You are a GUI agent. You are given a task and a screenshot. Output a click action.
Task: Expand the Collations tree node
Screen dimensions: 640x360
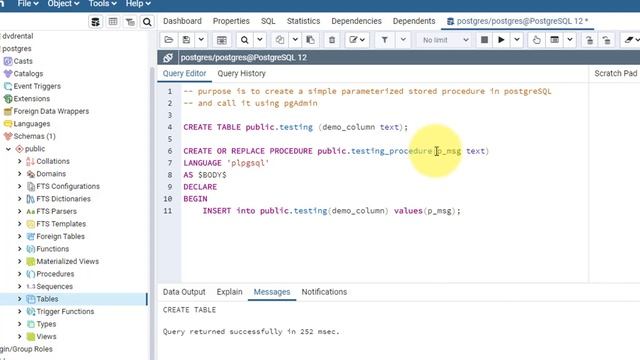click(x=20, y=161)
